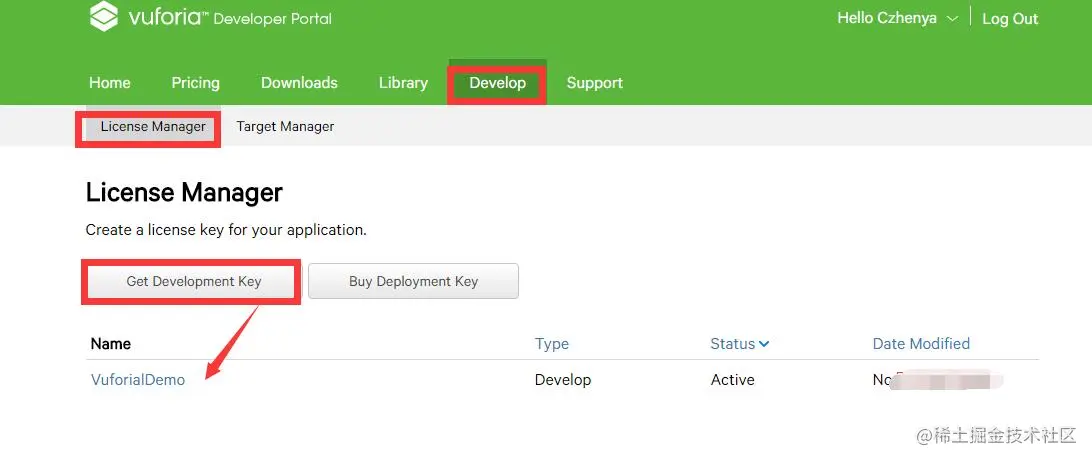1092x461 pixels.
Task: Sort by Date Modified column header
Action: 921,343
